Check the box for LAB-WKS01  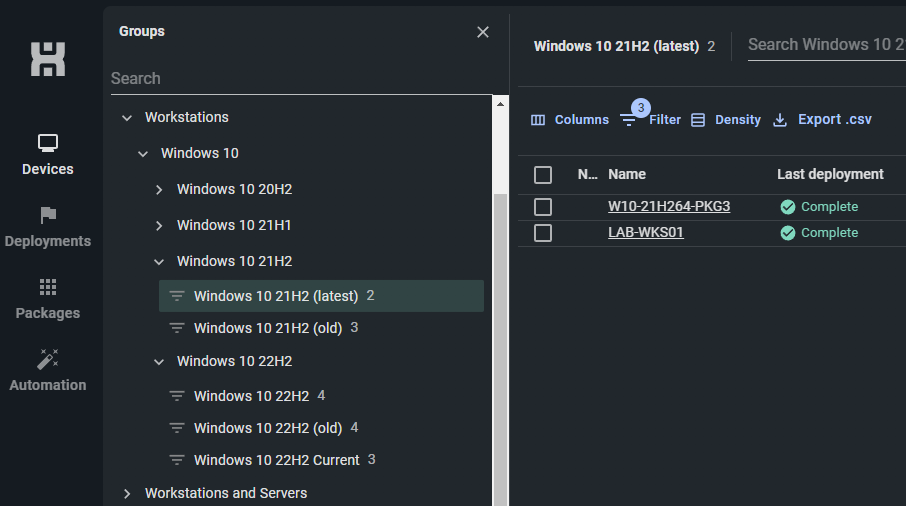[x=543, y=233]
